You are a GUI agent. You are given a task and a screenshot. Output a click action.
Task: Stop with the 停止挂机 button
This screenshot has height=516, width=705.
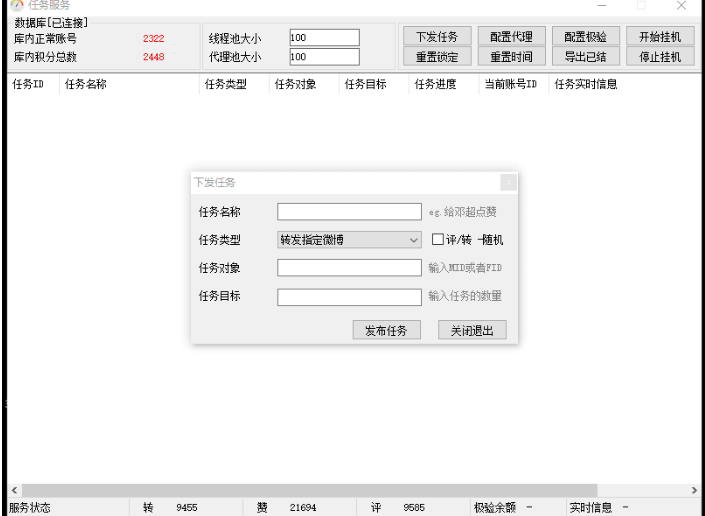(x=660, y=57)
